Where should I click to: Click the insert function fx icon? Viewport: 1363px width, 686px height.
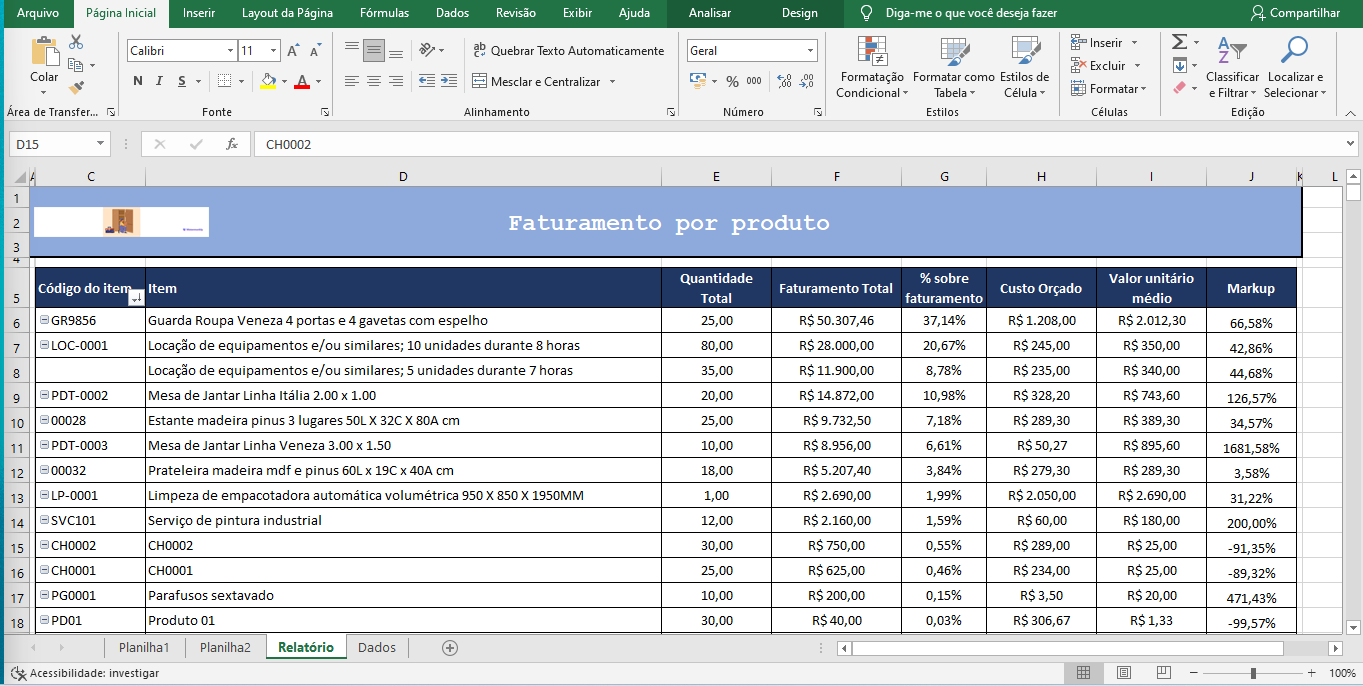coord(232,145)
